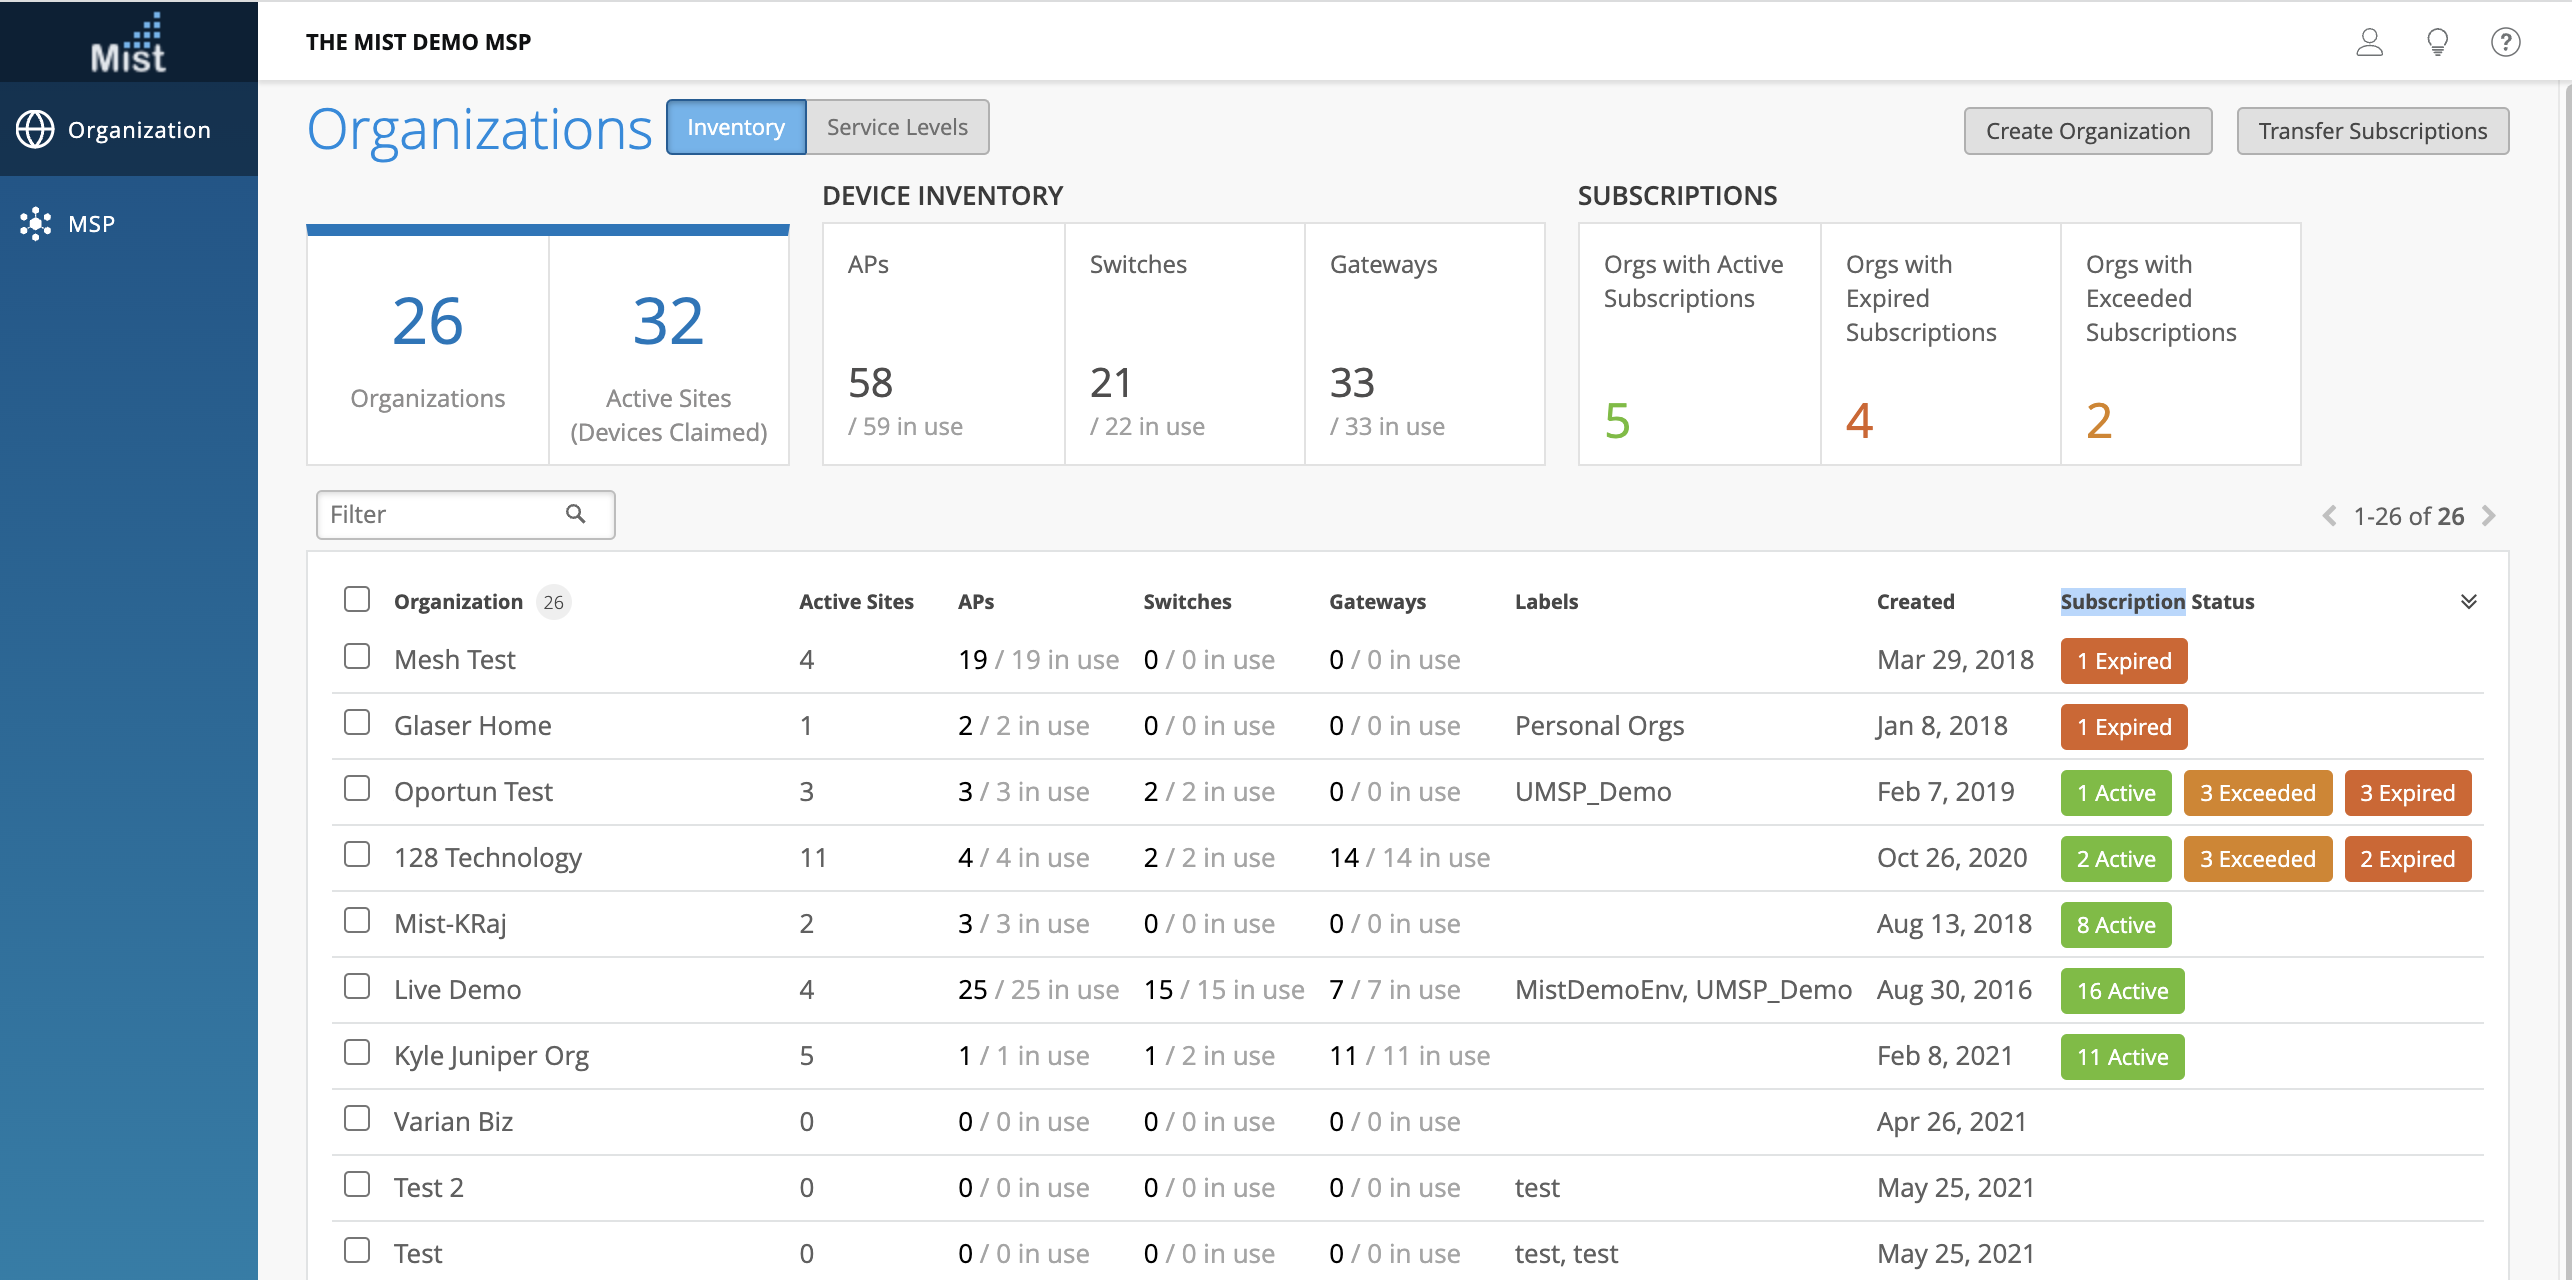Click the lightbulb icon
Screen dimensions: 2572x1280
(x=2437, y=42)
